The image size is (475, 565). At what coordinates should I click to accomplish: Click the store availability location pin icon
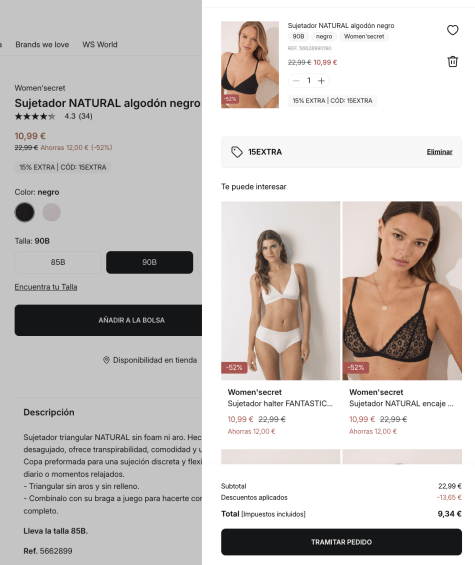(x=106, y=360)
